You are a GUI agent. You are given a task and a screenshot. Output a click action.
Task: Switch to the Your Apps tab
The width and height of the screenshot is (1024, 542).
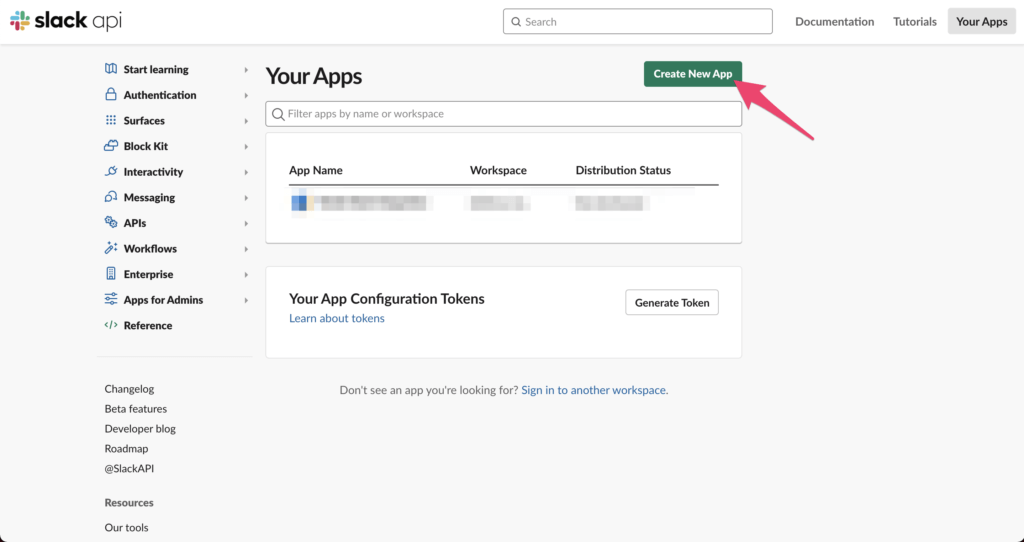click(x=981, y=21)
